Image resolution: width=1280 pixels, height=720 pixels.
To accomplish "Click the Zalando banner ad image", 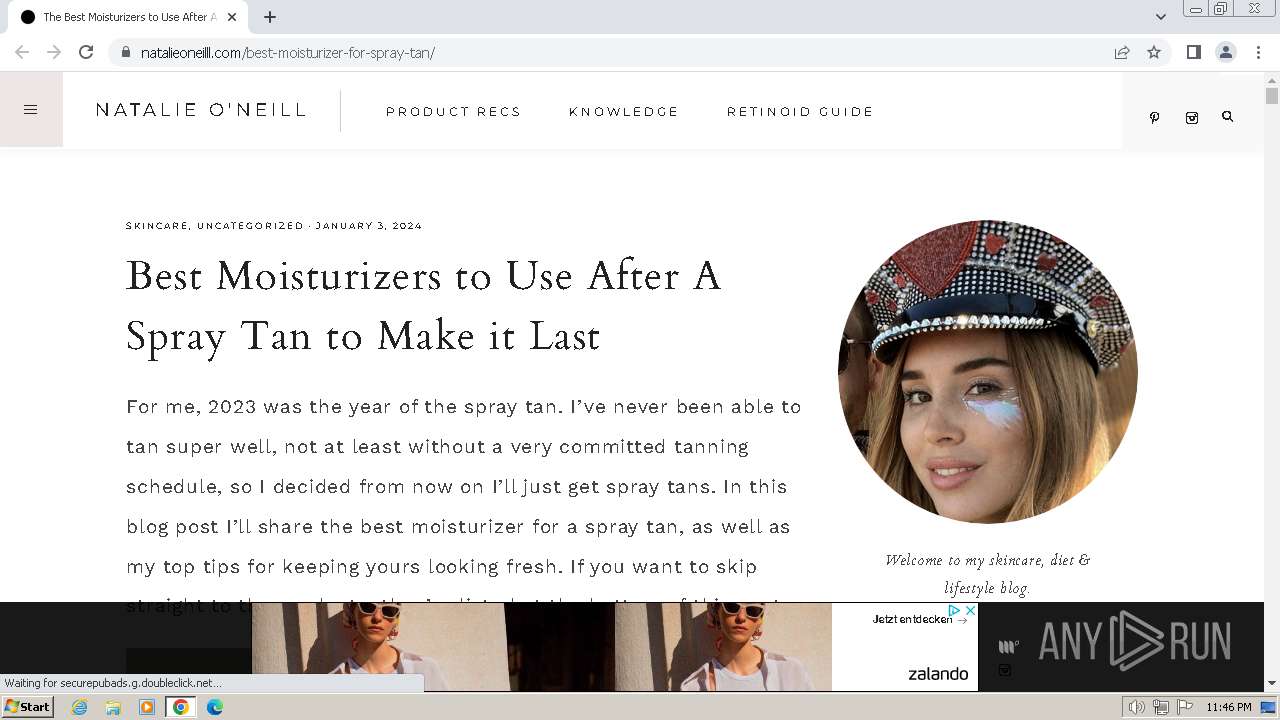I will pyautogui.click(x=541, y=646).
